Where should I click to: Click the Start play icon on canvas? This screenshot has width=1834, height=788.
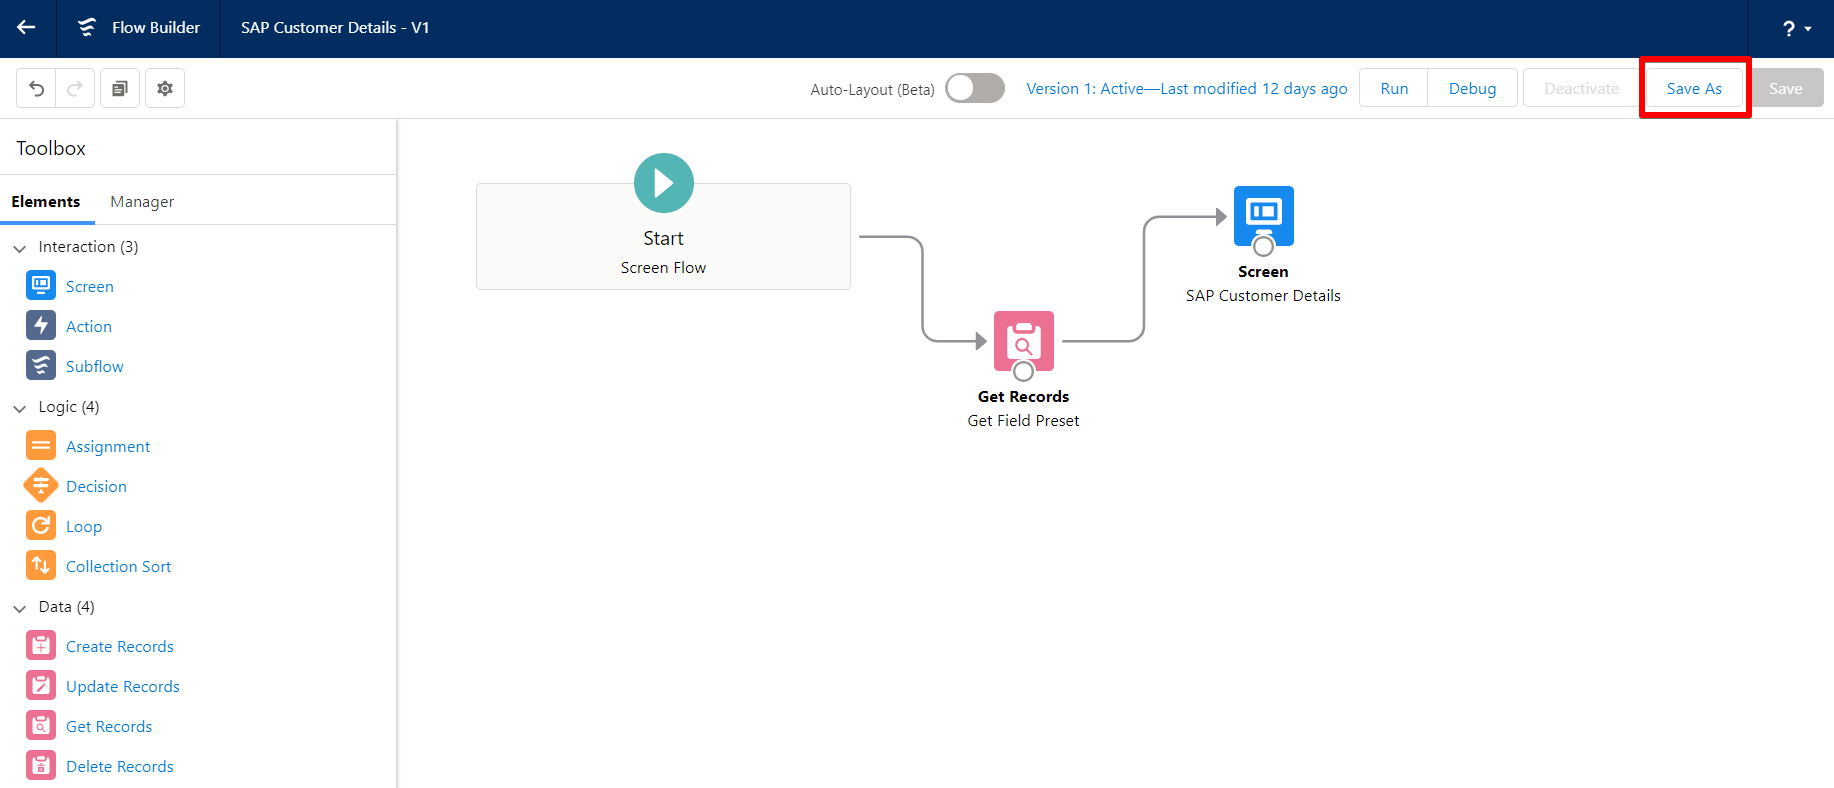664,183
